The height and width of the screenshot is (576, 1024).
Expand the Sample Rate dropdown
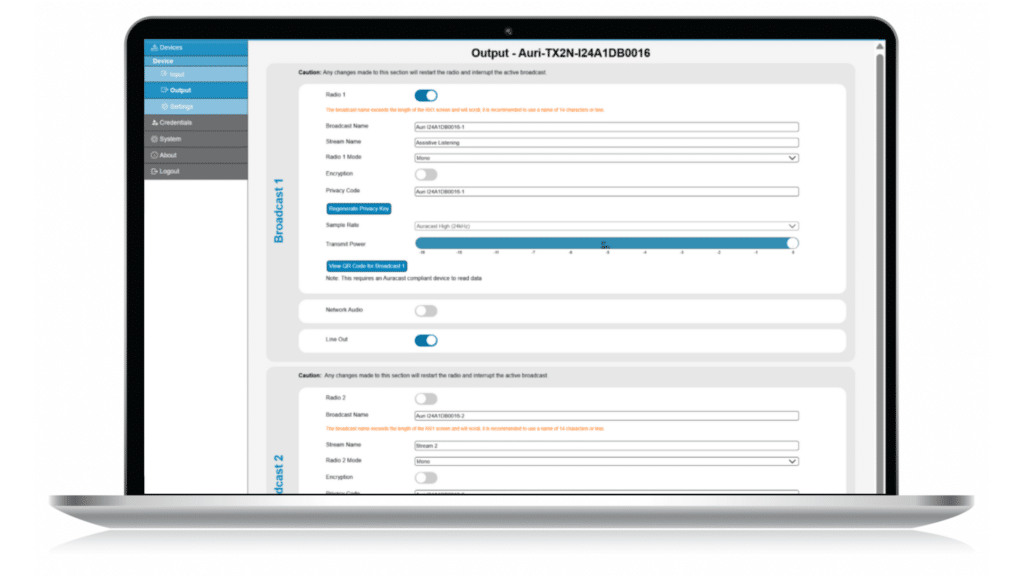click(606, 227)
